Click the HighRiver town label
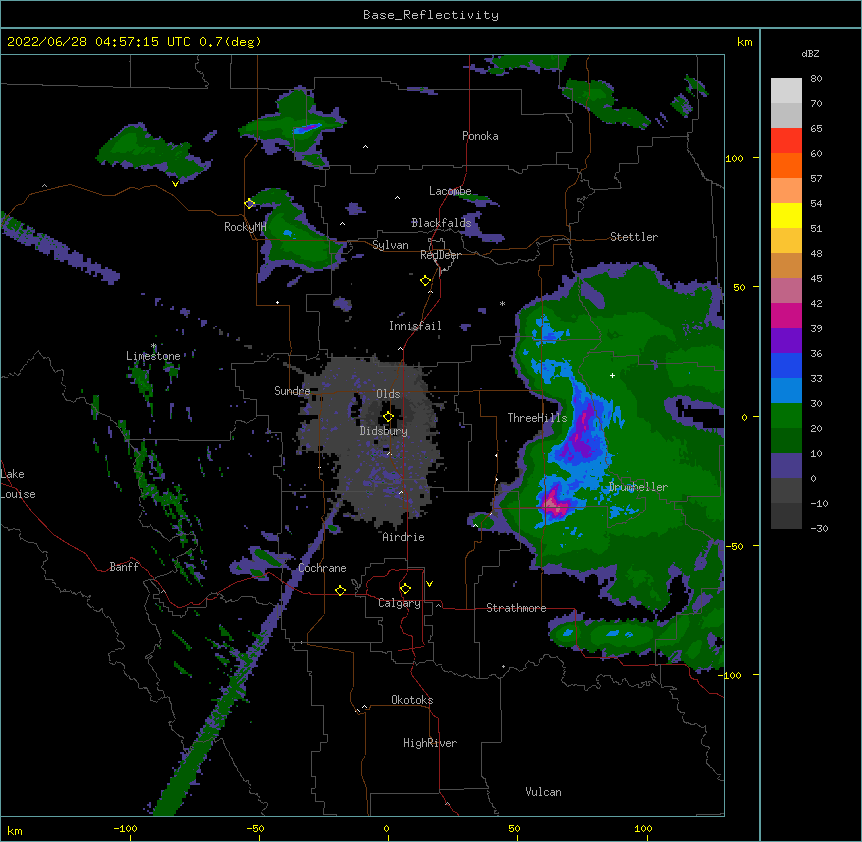 pyautogui.click(x=430, y=743)
